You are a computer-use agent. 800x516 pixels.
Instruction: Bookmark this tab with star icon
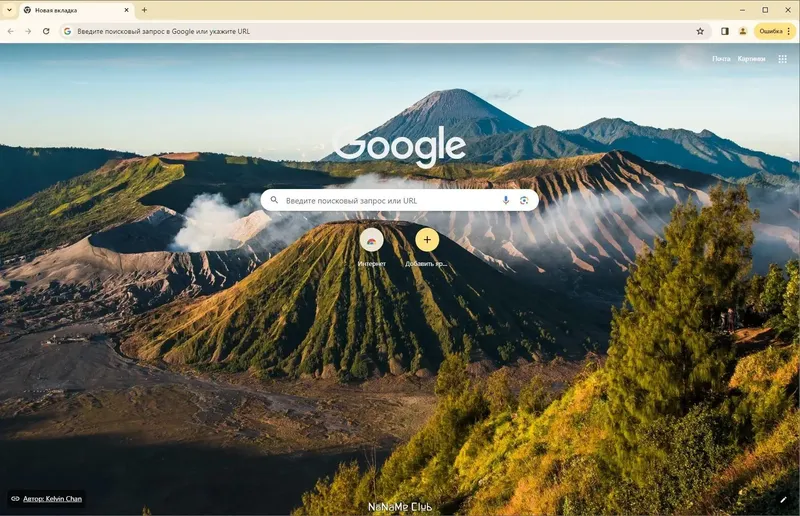pos(700,31)
